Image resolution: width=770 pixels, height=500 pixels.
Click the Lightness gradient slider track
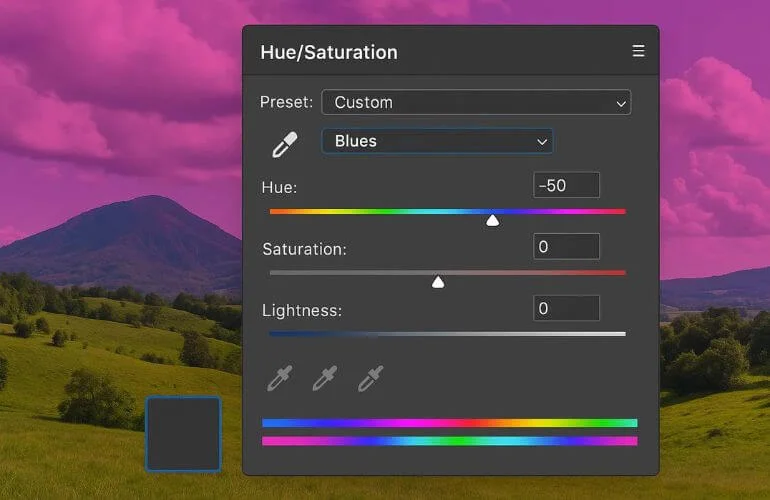[447, 334]
